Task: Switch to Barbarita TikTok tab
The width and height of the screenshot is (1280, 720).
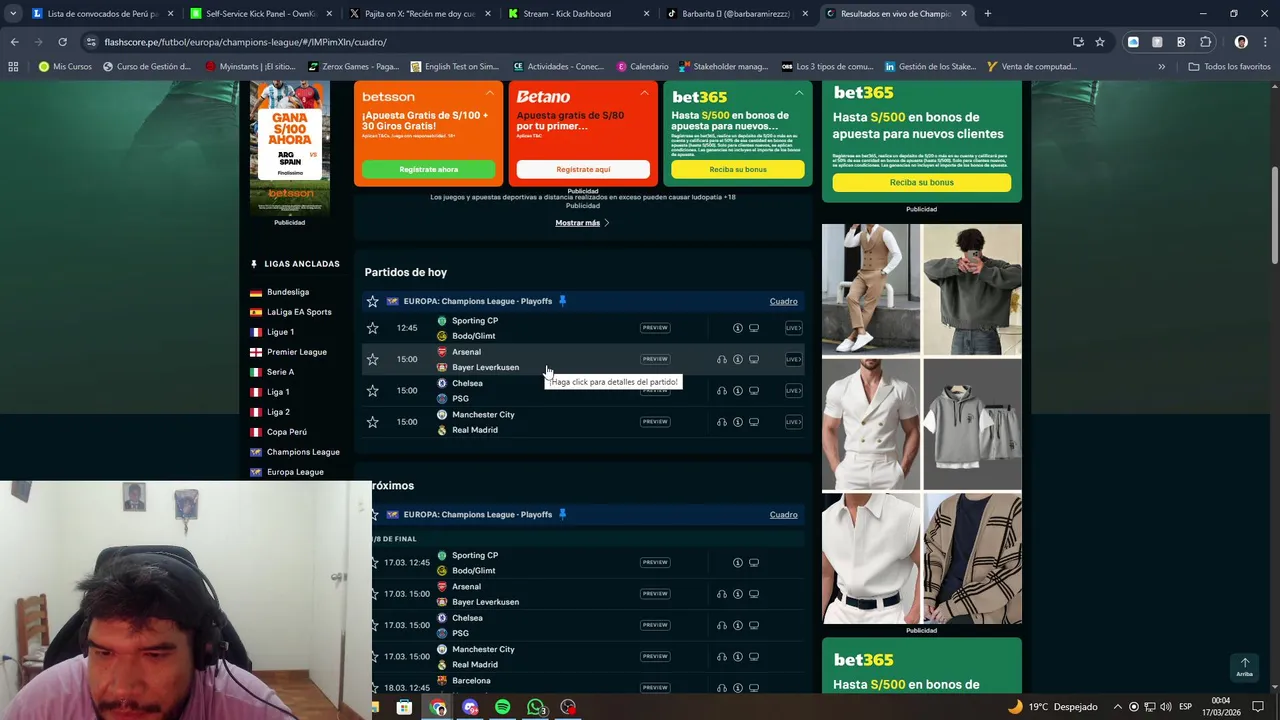Action: pos(737,14)
